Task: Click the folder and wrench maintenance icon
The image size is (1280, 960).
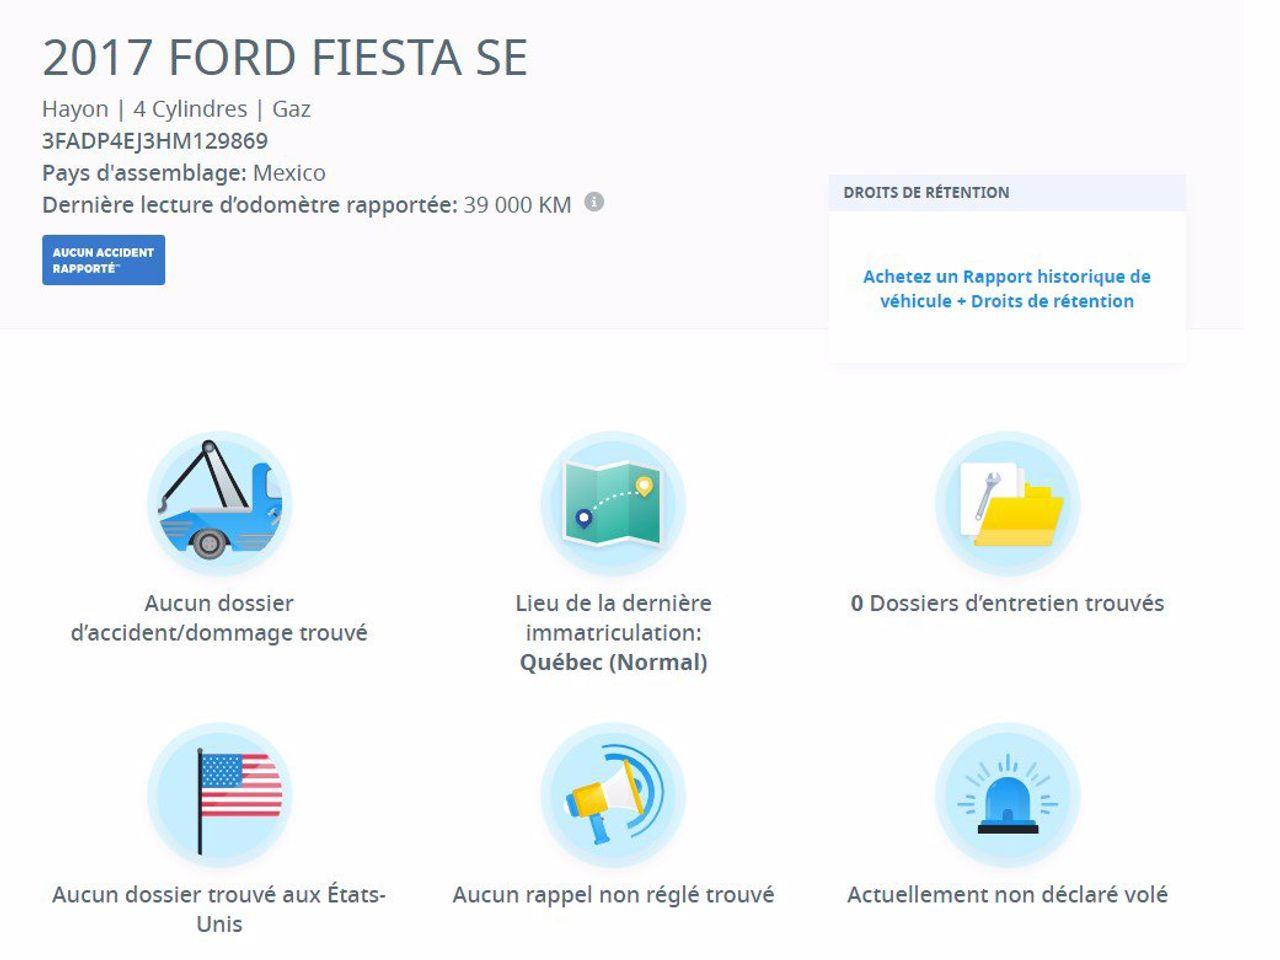Action: click(1007, 503)
